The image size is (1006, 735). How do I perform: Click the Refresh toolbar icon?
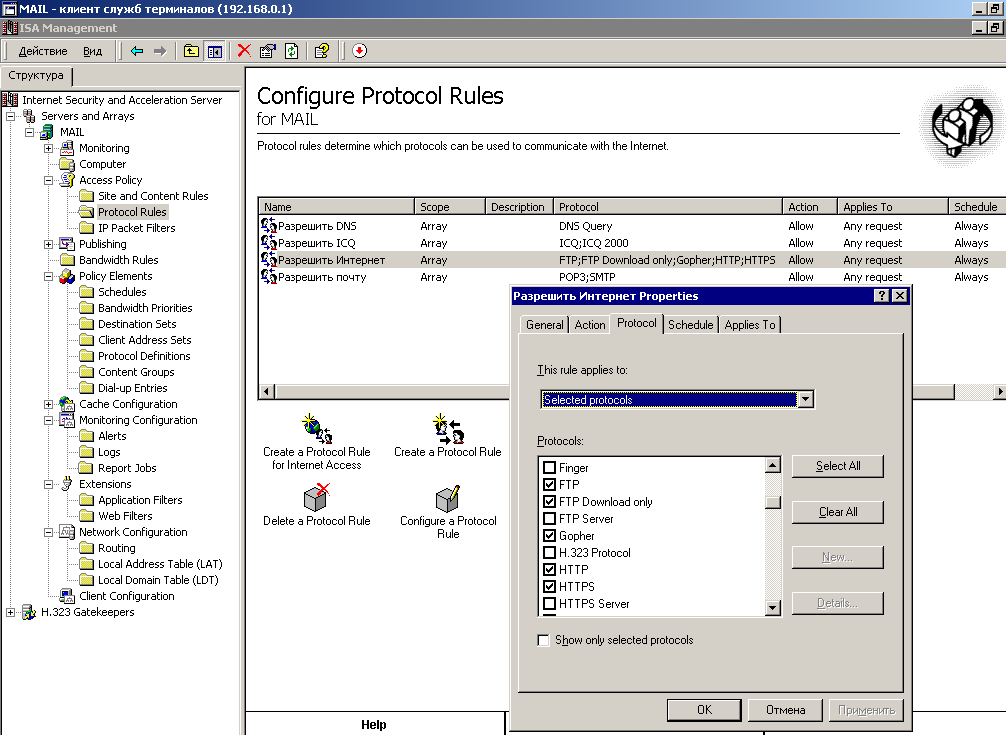291,51
